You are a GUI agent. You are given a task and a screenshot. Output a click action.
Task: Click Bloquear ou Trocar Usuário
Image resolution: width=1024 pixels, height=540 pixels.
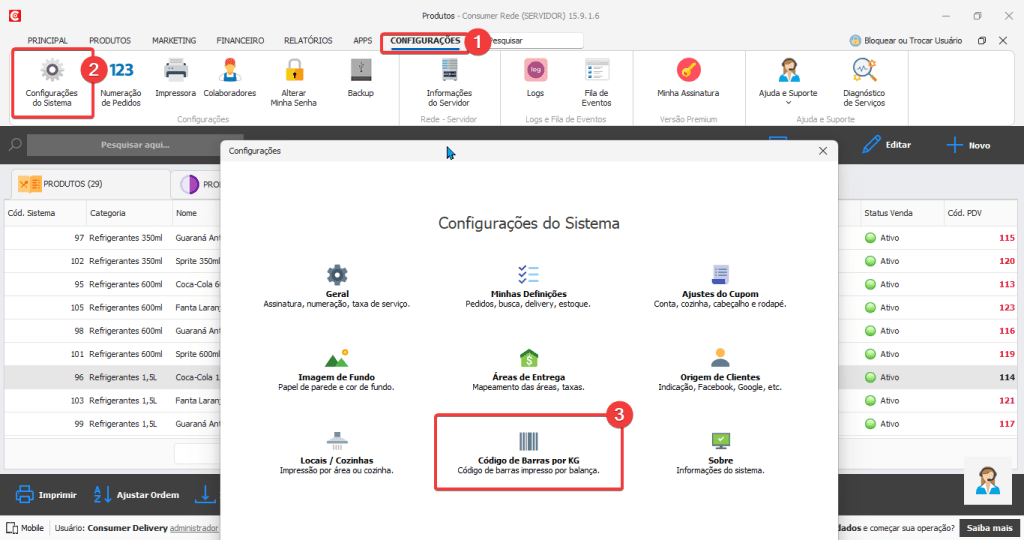point(906,41)
